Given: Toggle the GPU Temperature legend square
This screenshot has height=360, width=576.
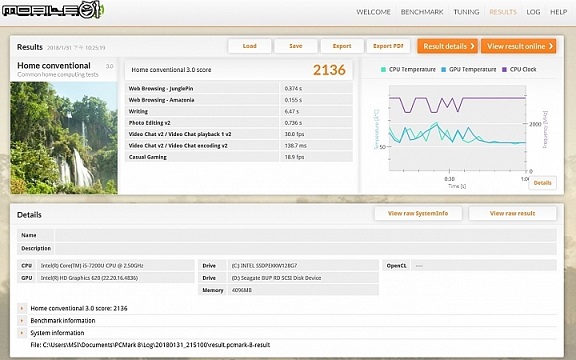Looking at the screenshot, I should [443, 69].
